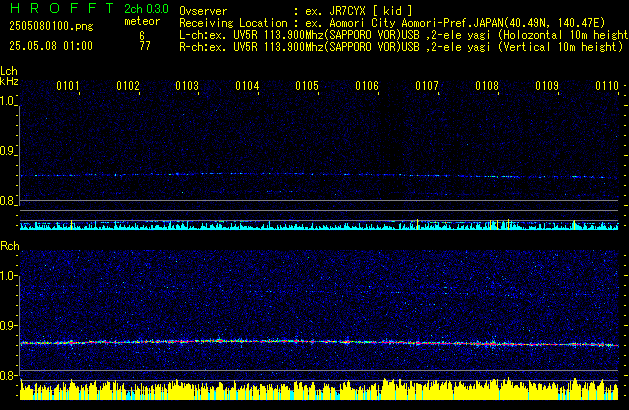The height and width of the screenshot is (410, 629).
Task: Click the HROFFT title text
Action: pyautogui.click(x=62, y=8)
